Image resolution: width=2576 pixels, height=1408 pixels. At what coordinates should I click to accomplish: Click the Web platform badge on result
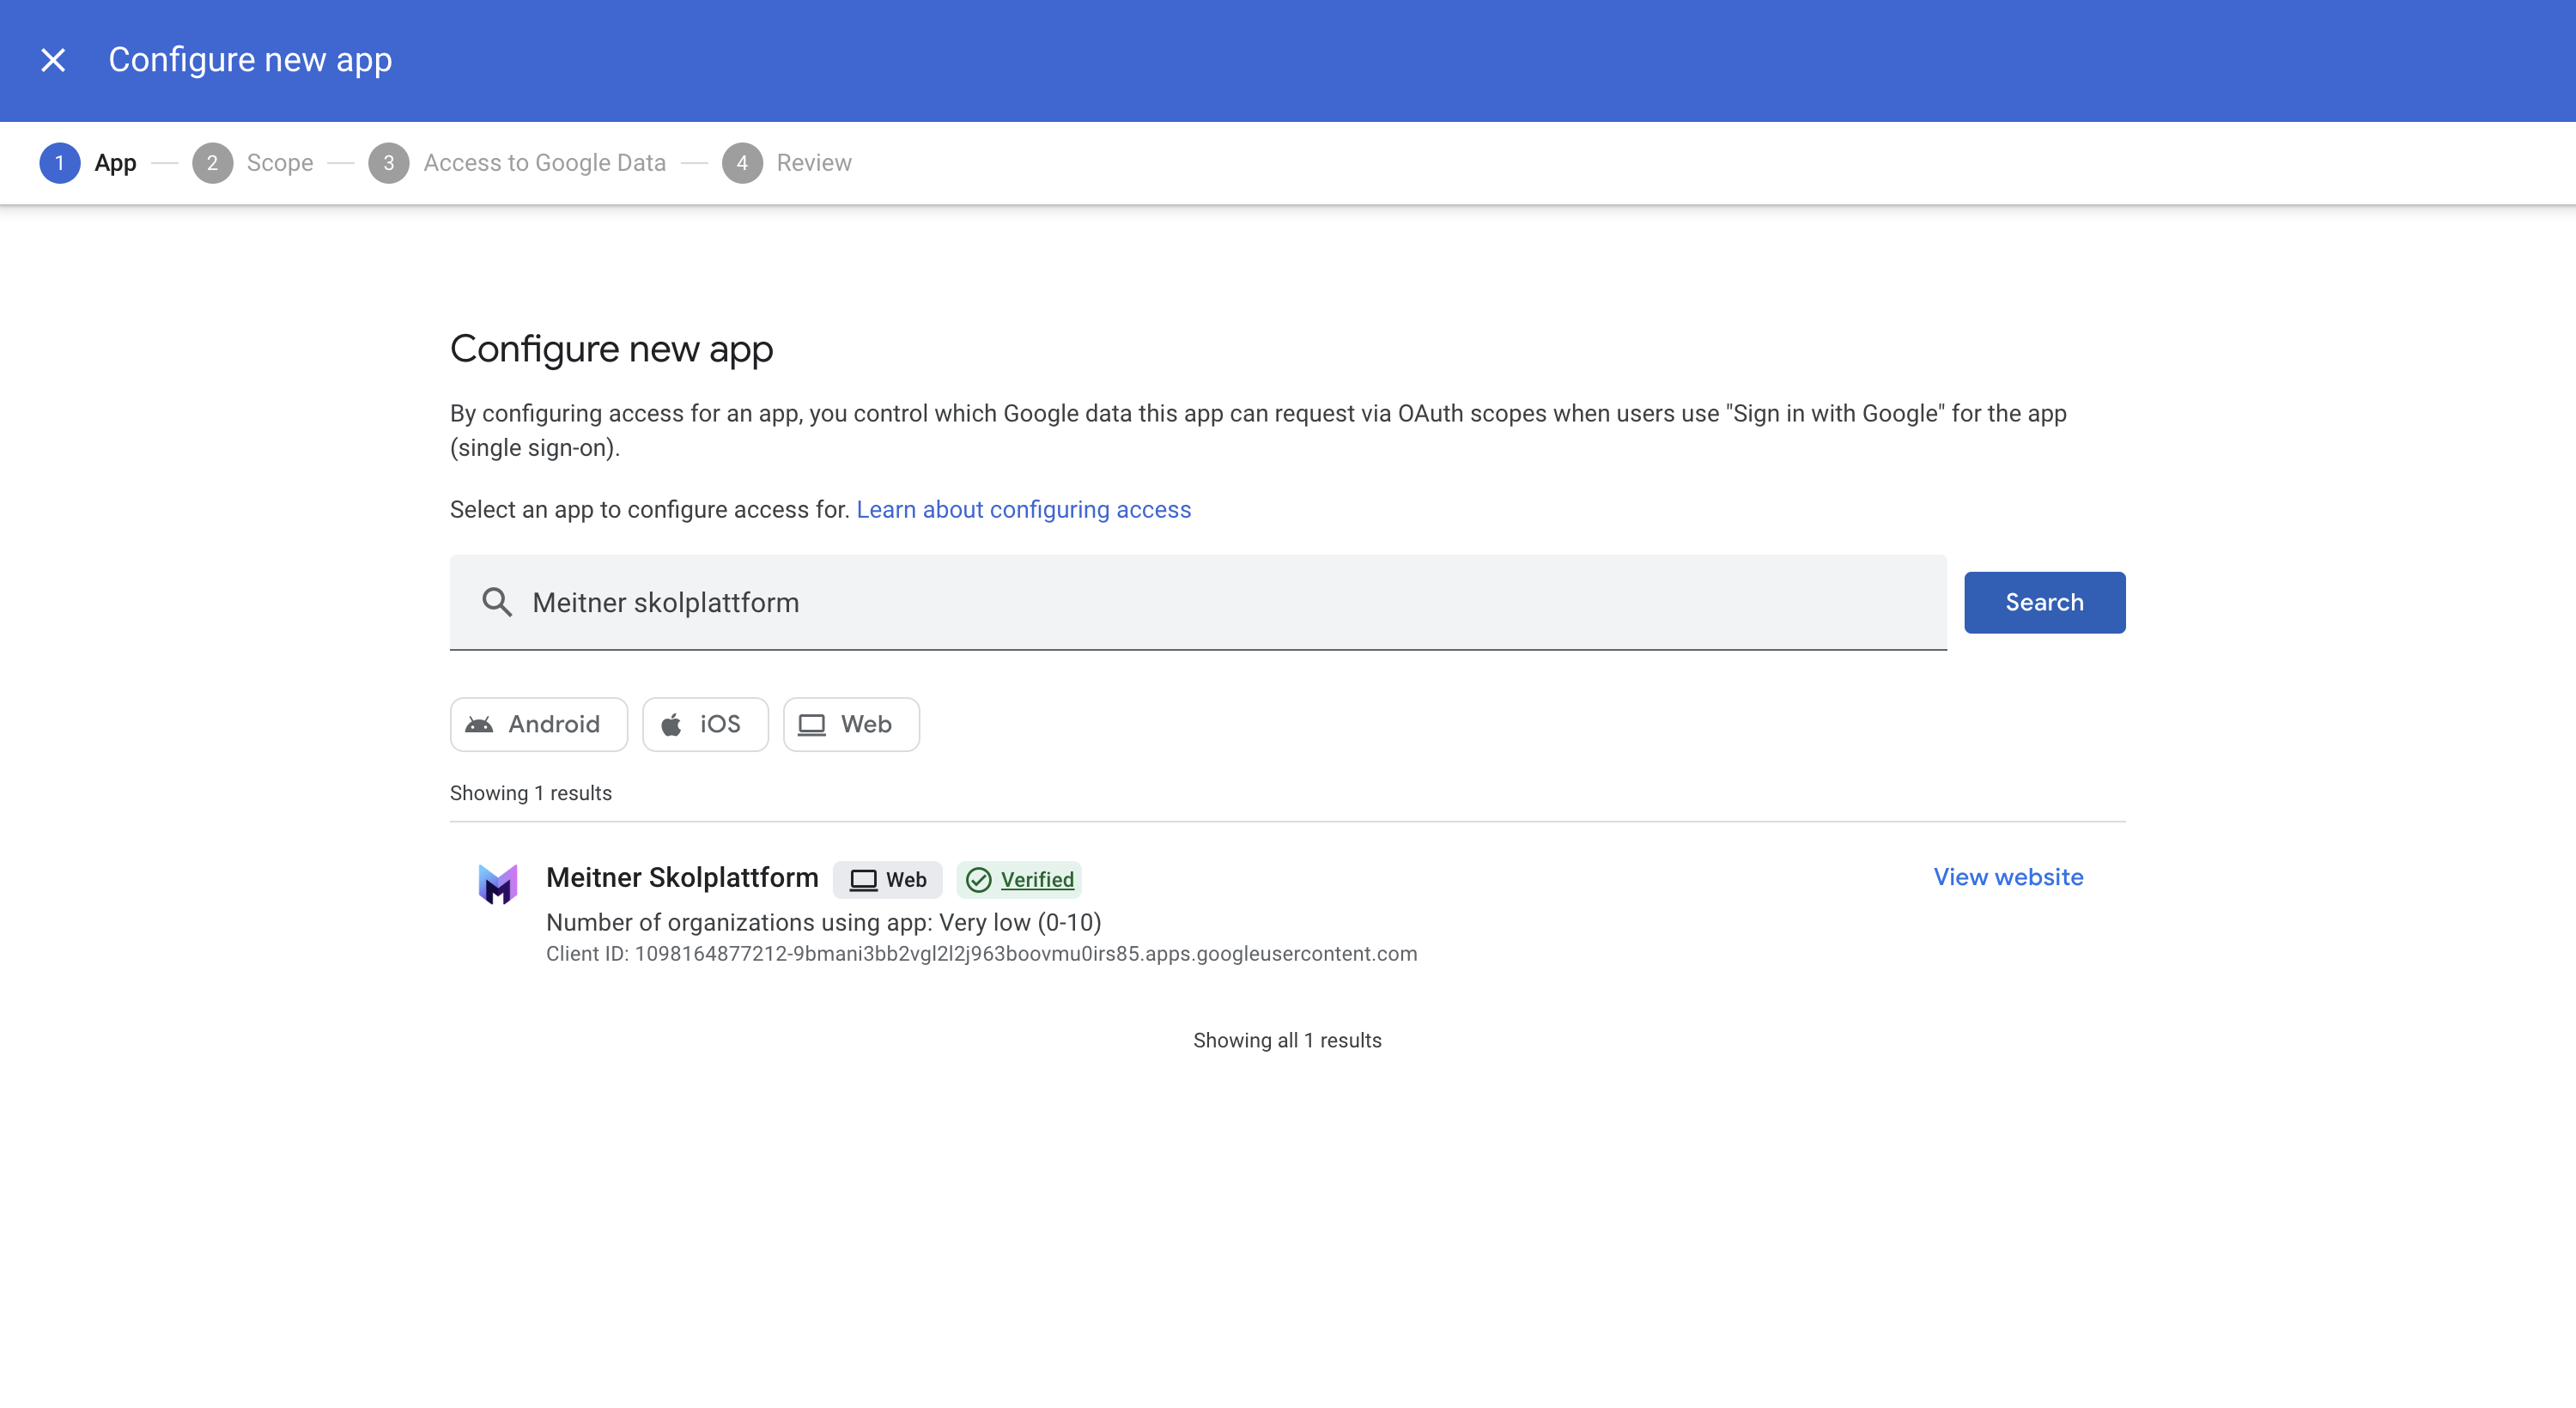pos(887,880)
